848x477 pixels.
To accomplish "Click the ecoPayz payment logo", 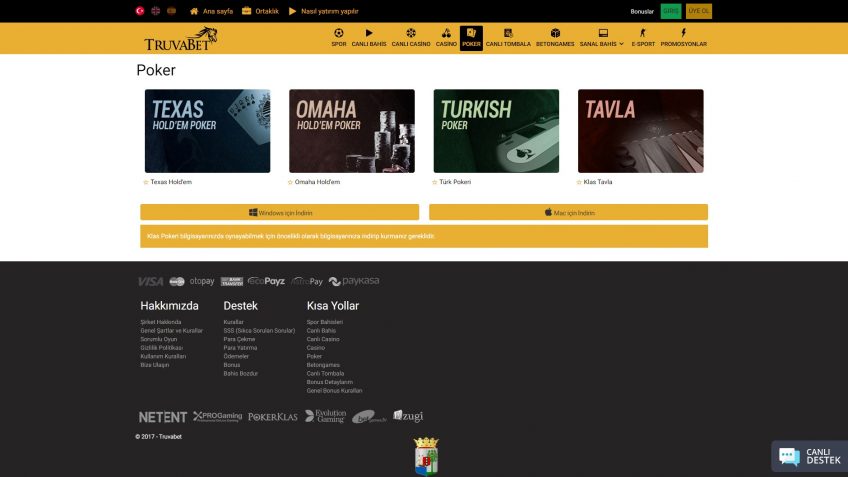I will click(266, 281).
